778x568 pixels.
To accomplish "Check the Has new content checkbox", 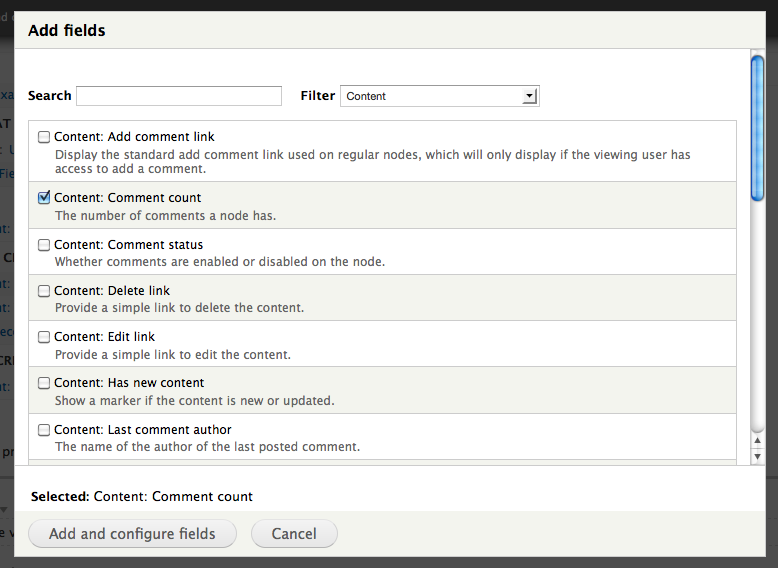I will pos(44,383).
